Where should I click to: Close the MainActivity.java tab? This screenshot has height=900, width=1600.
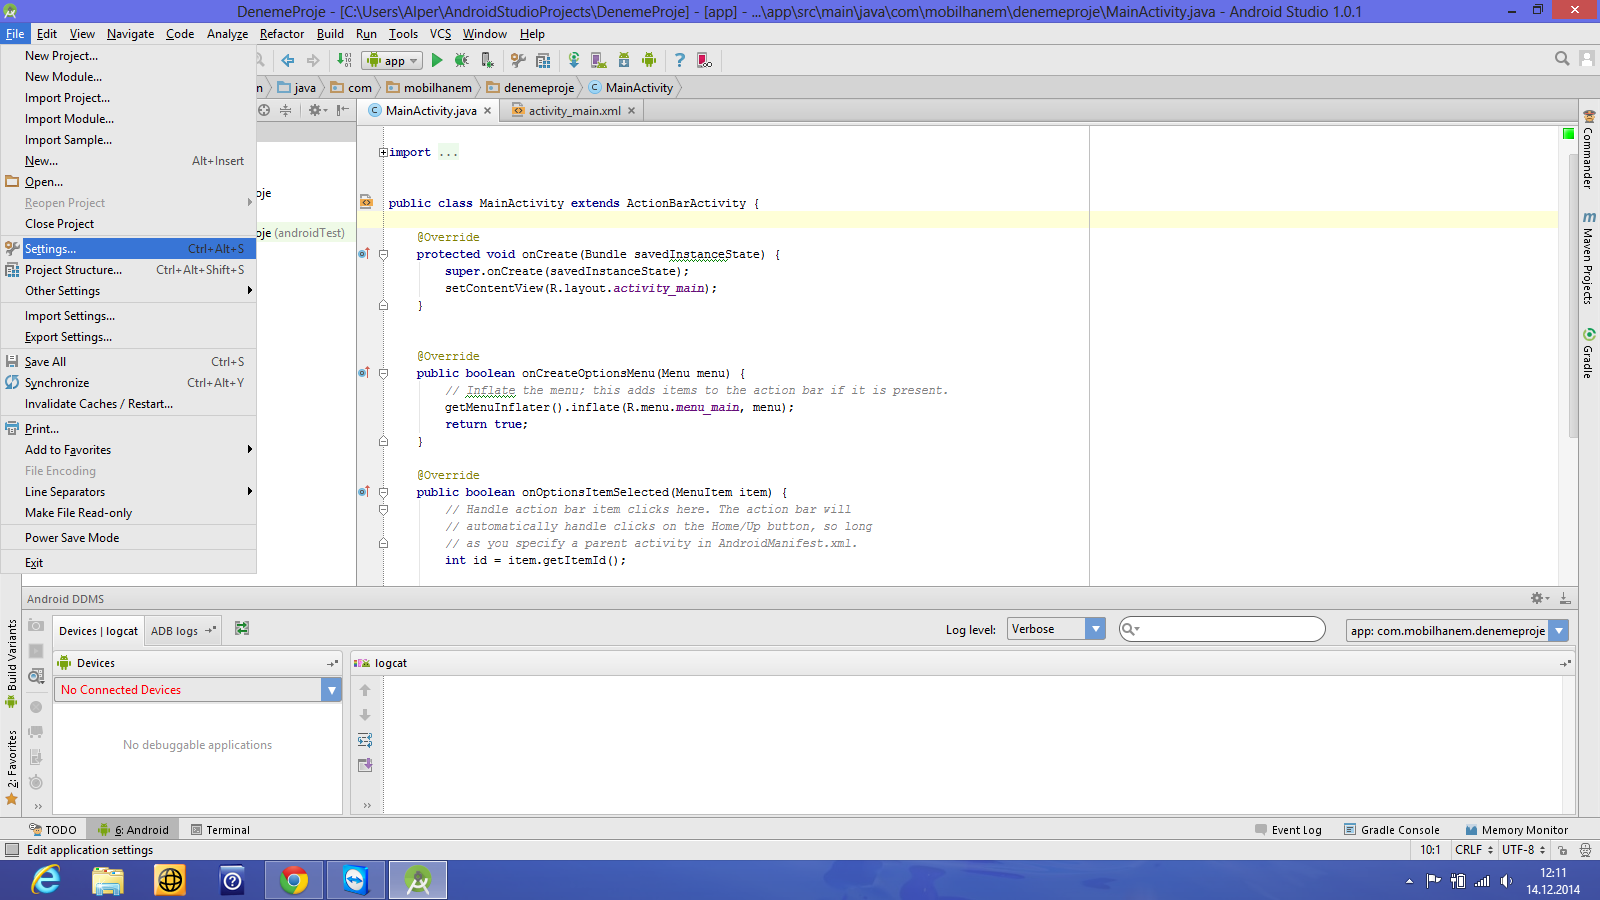pyautogui.click(x=488, y=111)
